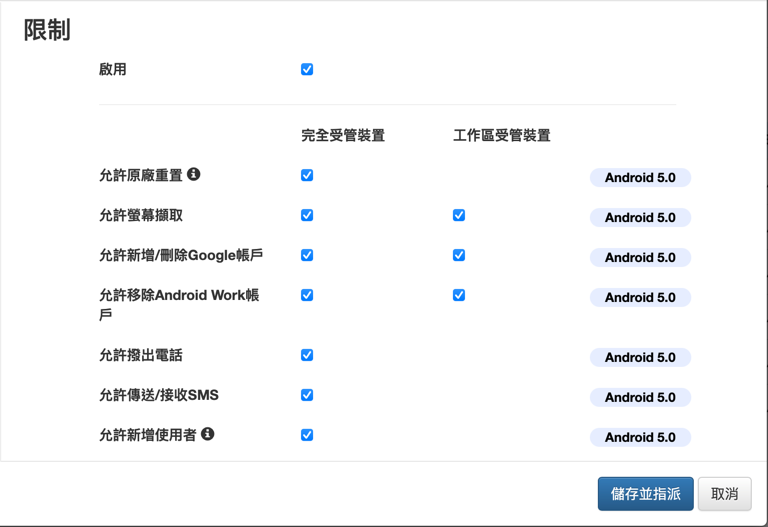Viewport: 768px width, 527px height.
Task: Uncheck 允許移除Android Work帳戶 fully managed checkbox
Action: point(307,295)
